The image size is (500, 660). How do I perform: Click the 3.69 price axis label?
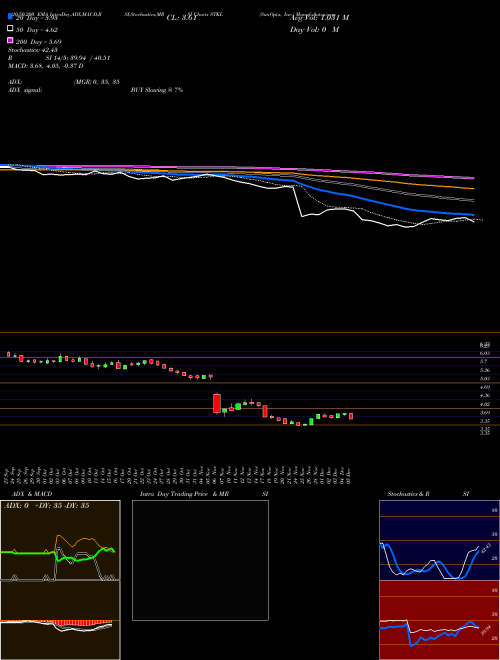(485, 412)
